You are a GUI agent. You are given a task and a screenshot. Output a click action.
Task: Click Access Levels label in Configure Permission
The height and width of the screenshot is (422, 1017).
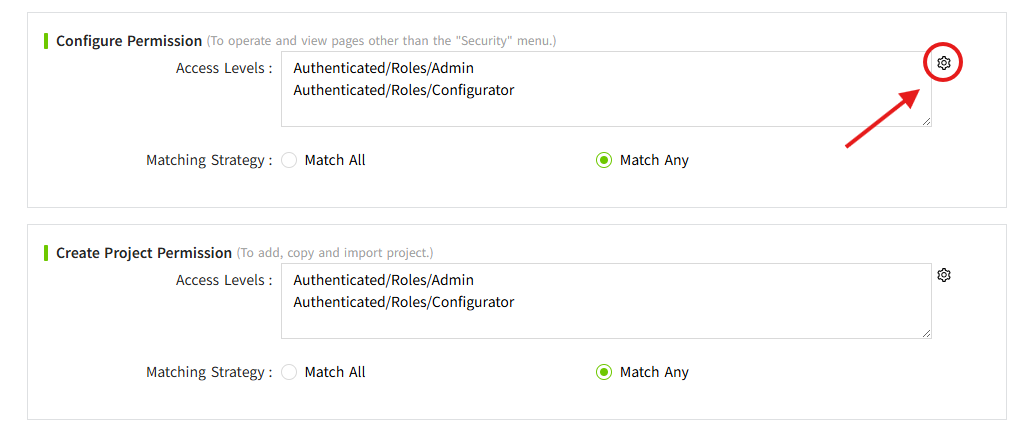pyautogui.click(x=223, y=68)
